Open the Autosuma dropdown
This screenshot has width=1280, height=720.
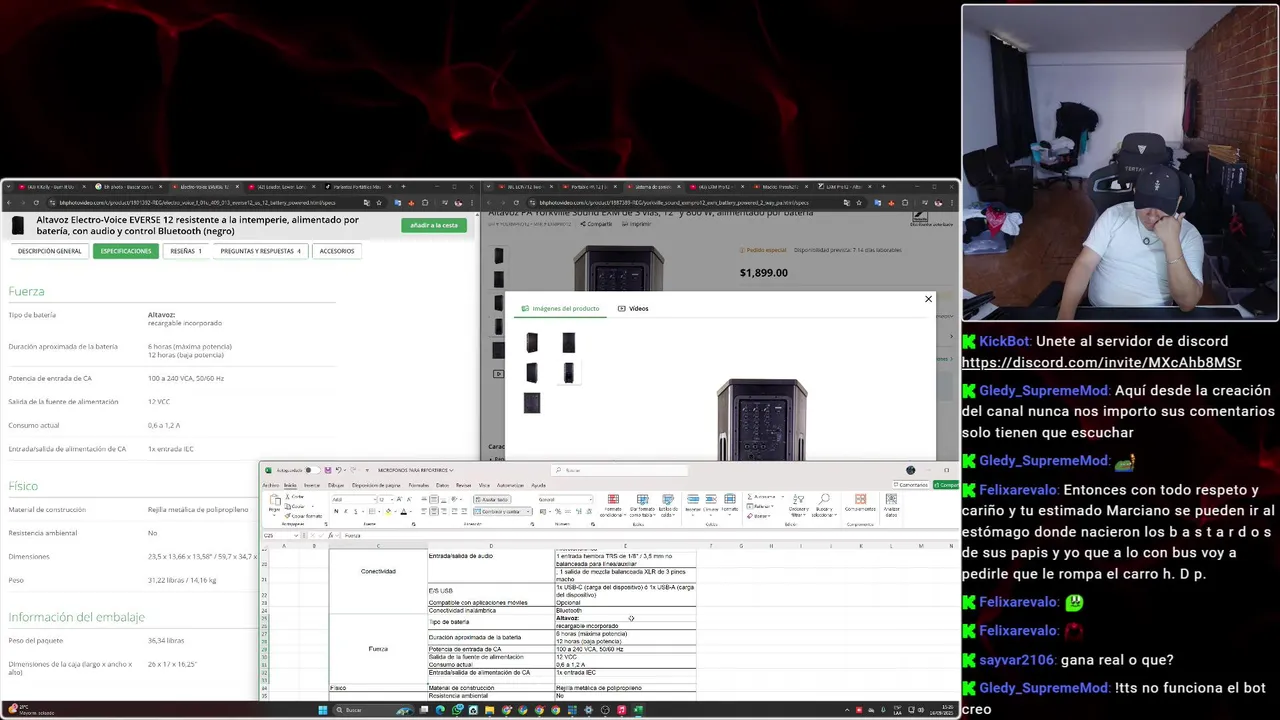point(783,497)
